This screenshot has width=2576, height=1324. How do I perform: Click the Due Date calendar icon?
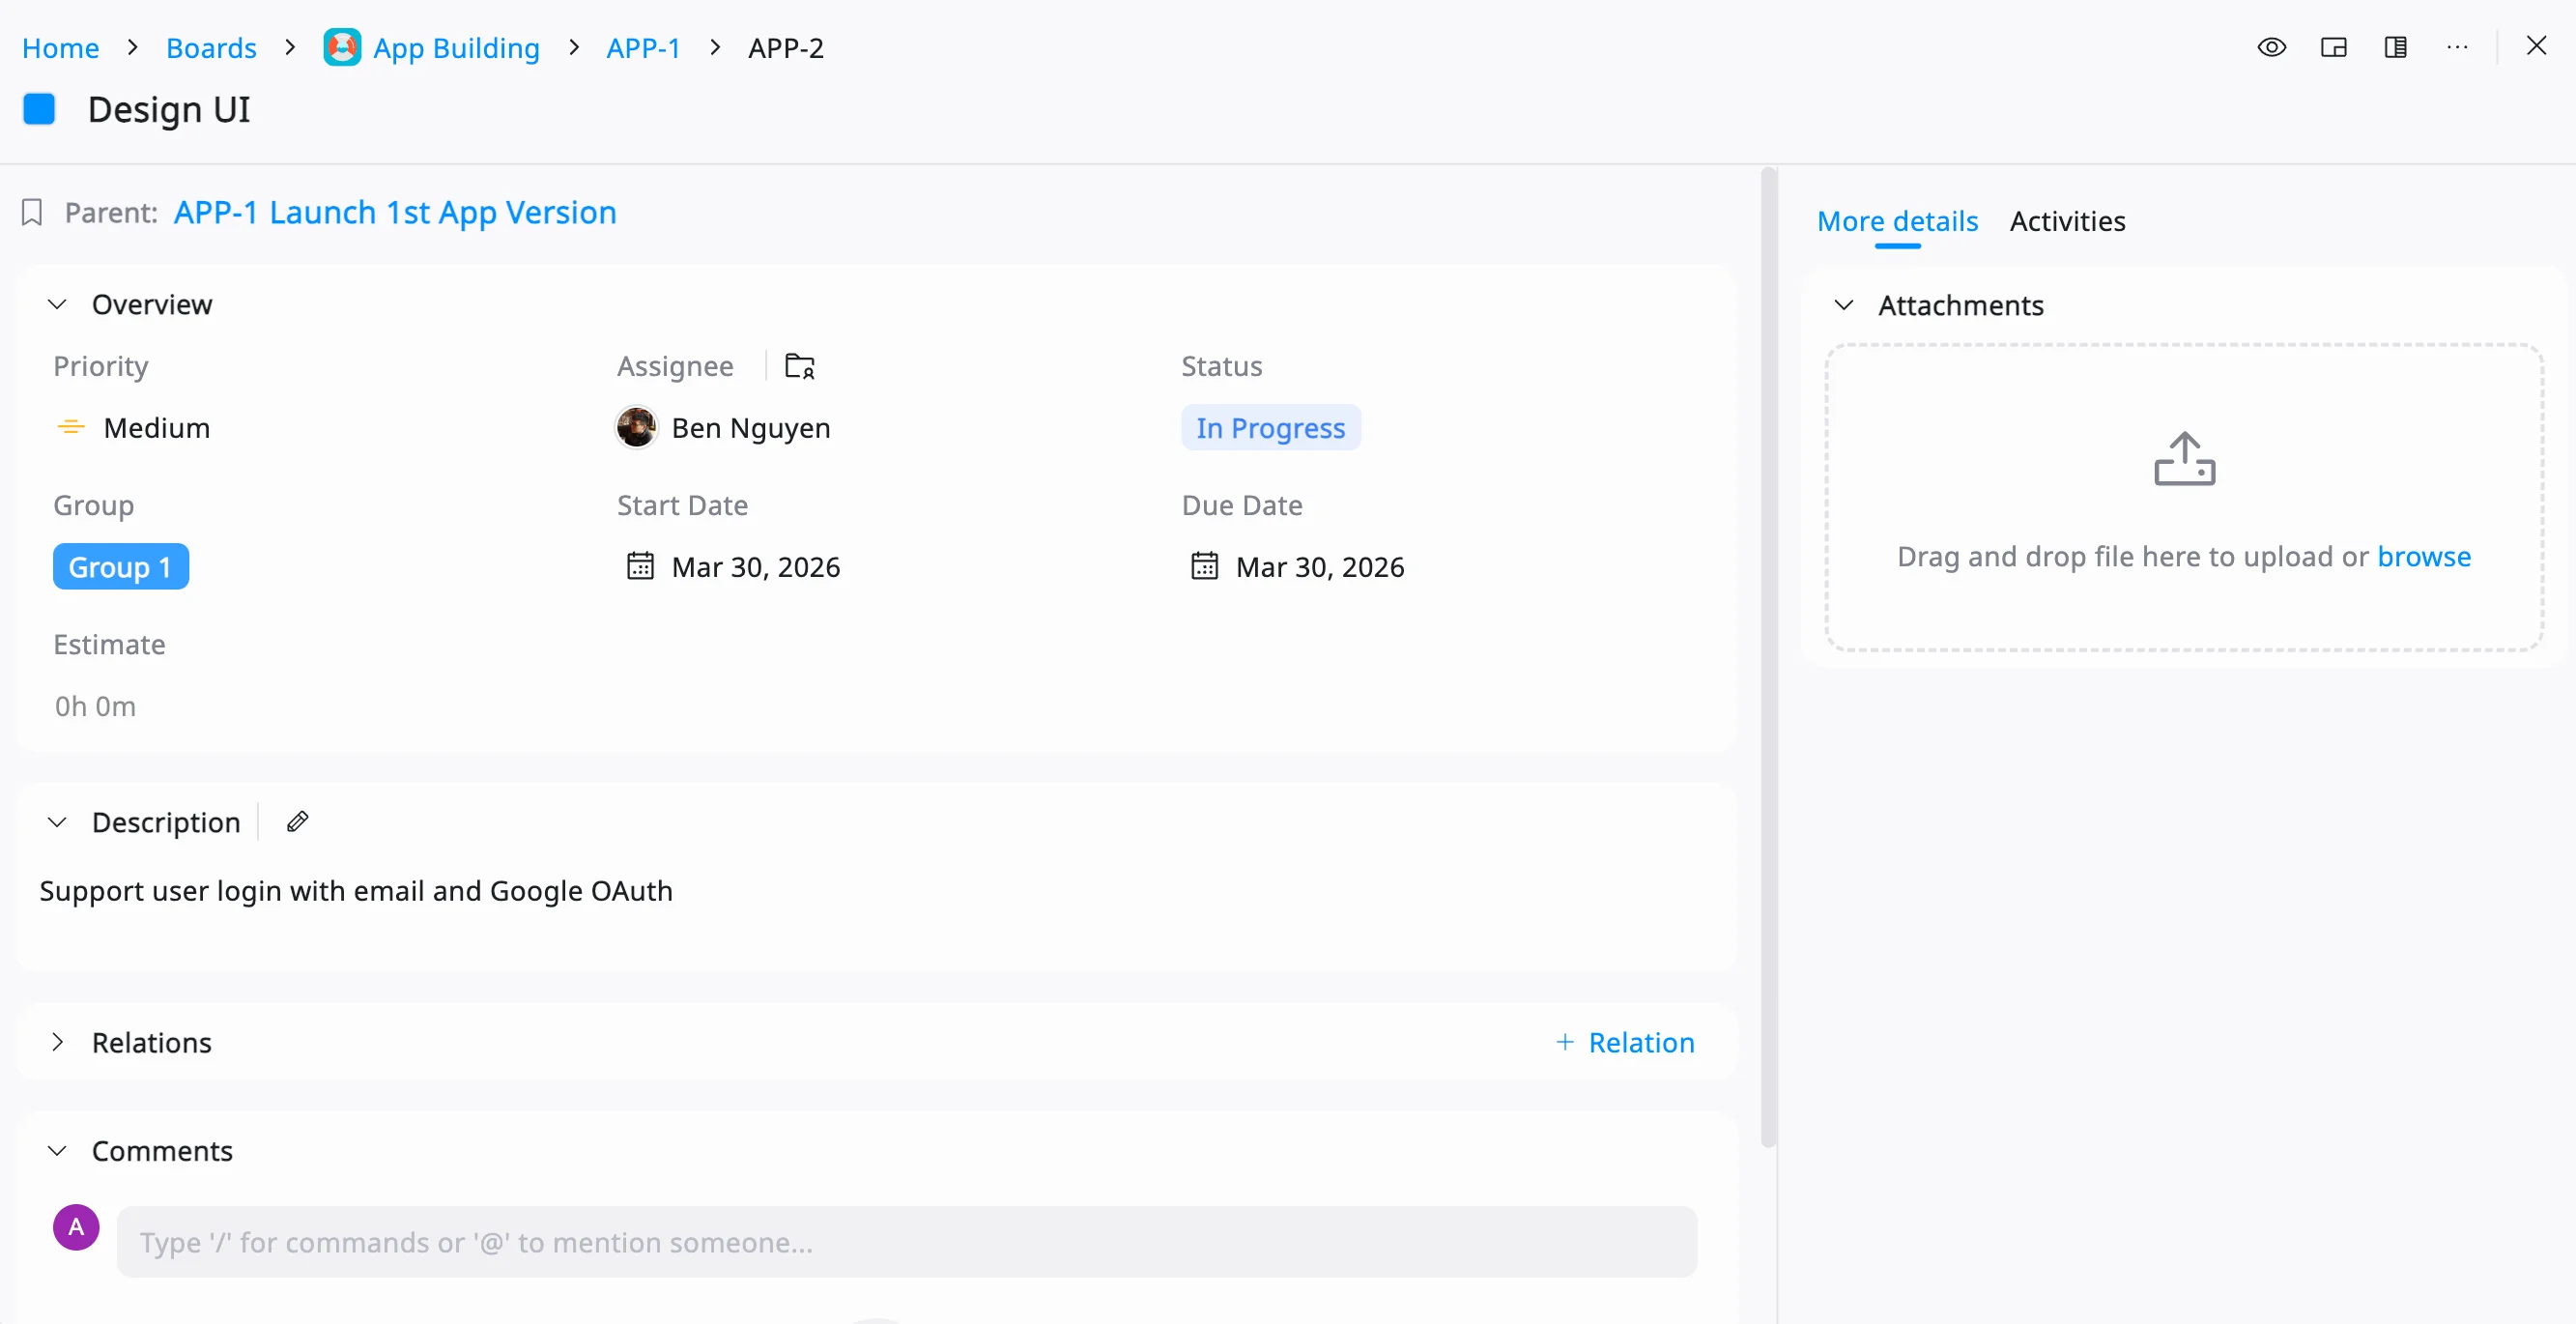[1204, 566]
